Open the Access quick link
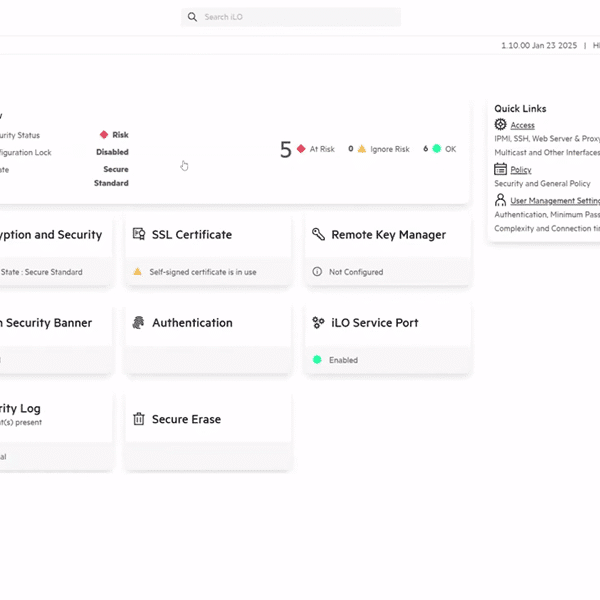Screen dimensions: 600x600 (522, 126)
